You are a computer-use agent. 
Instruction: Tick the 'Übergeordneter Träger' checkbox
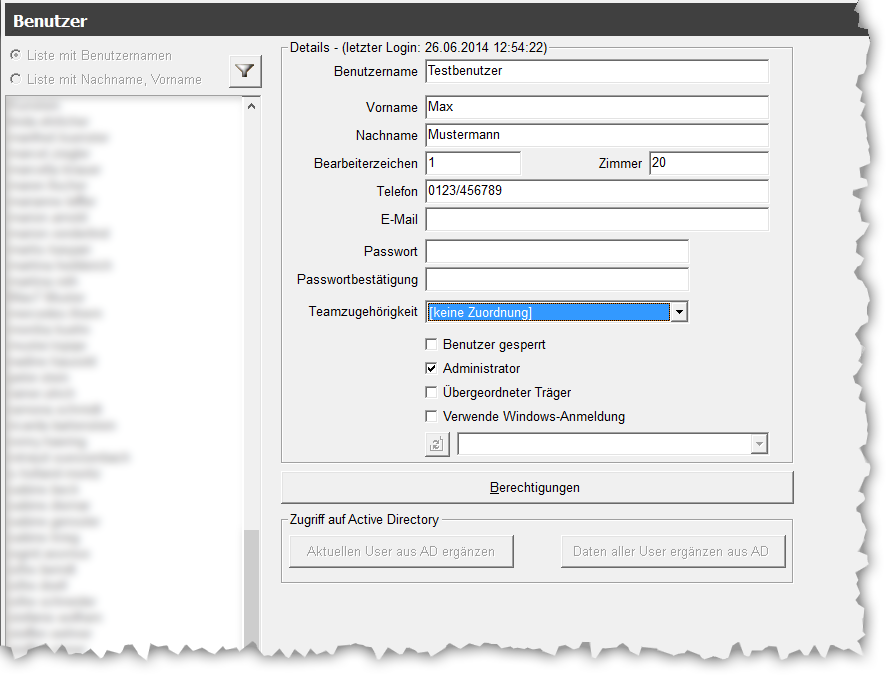pos(432,393)
